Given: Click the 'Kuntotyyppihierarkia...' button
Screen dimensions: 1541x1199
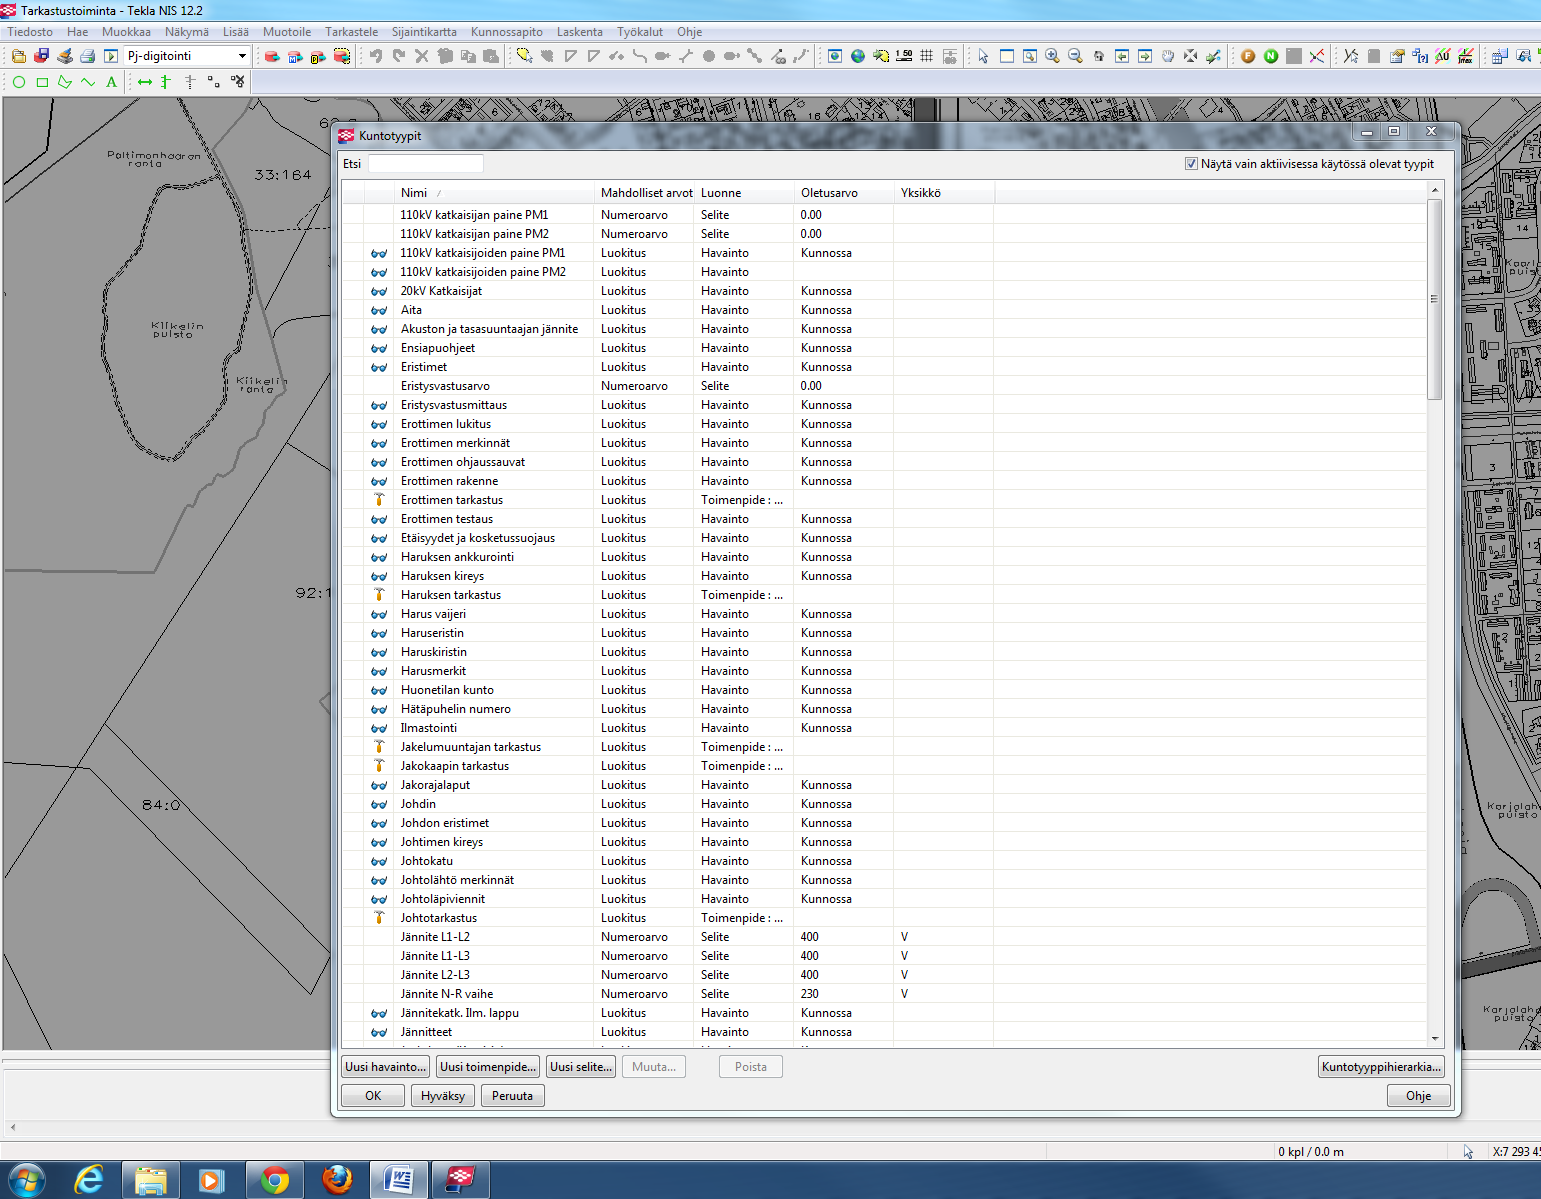Looking at the screenshot, I should [x=1382, y=1067].
